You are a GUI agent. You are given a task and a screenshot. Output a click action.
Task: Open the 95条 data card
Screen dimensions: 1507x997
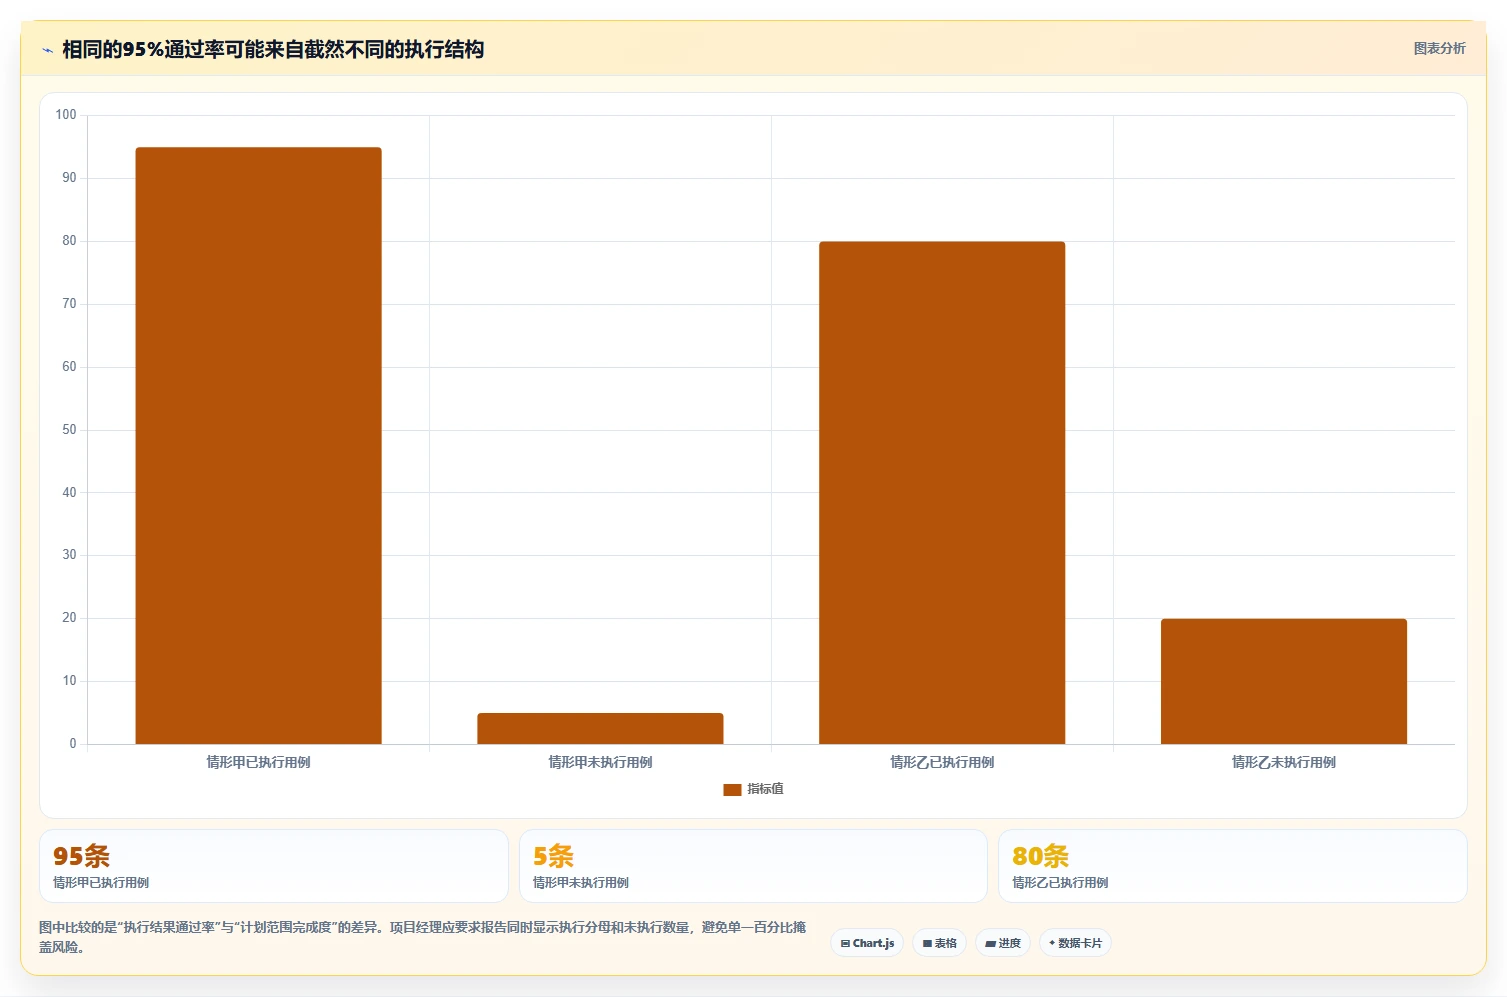[x=274, y=866]
